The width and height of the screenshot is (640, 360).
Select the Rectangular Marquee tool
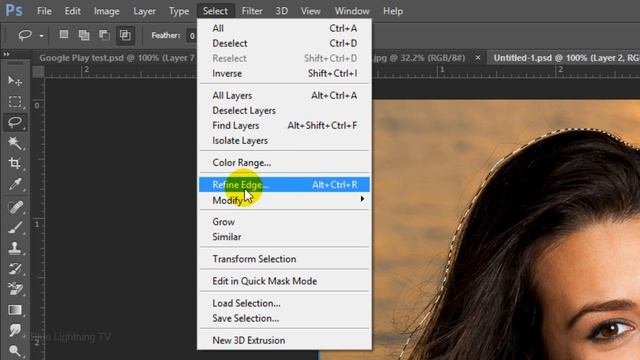pyautogui.click(x=15, y=101)
